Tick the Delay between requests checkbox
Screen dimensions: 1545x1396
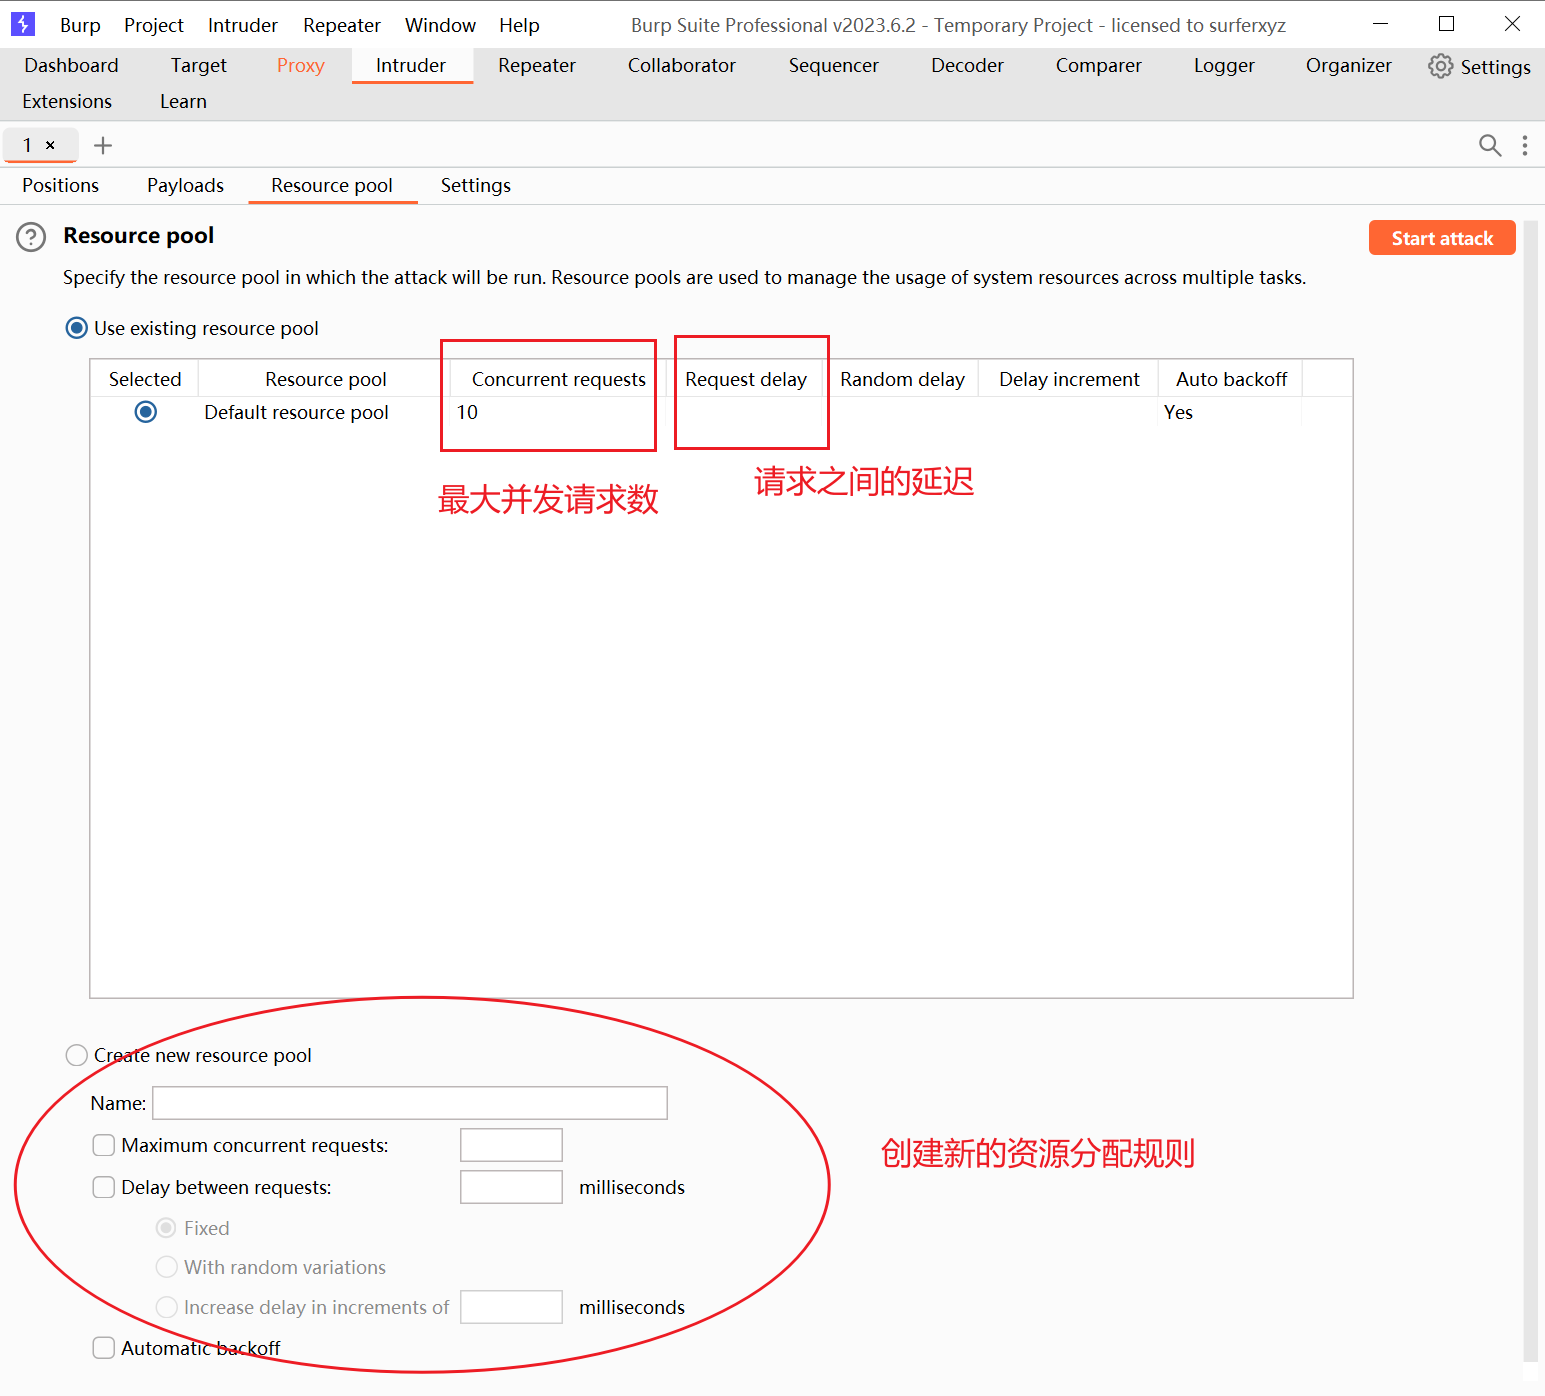pyautogui.click(x=104, y=1187)
